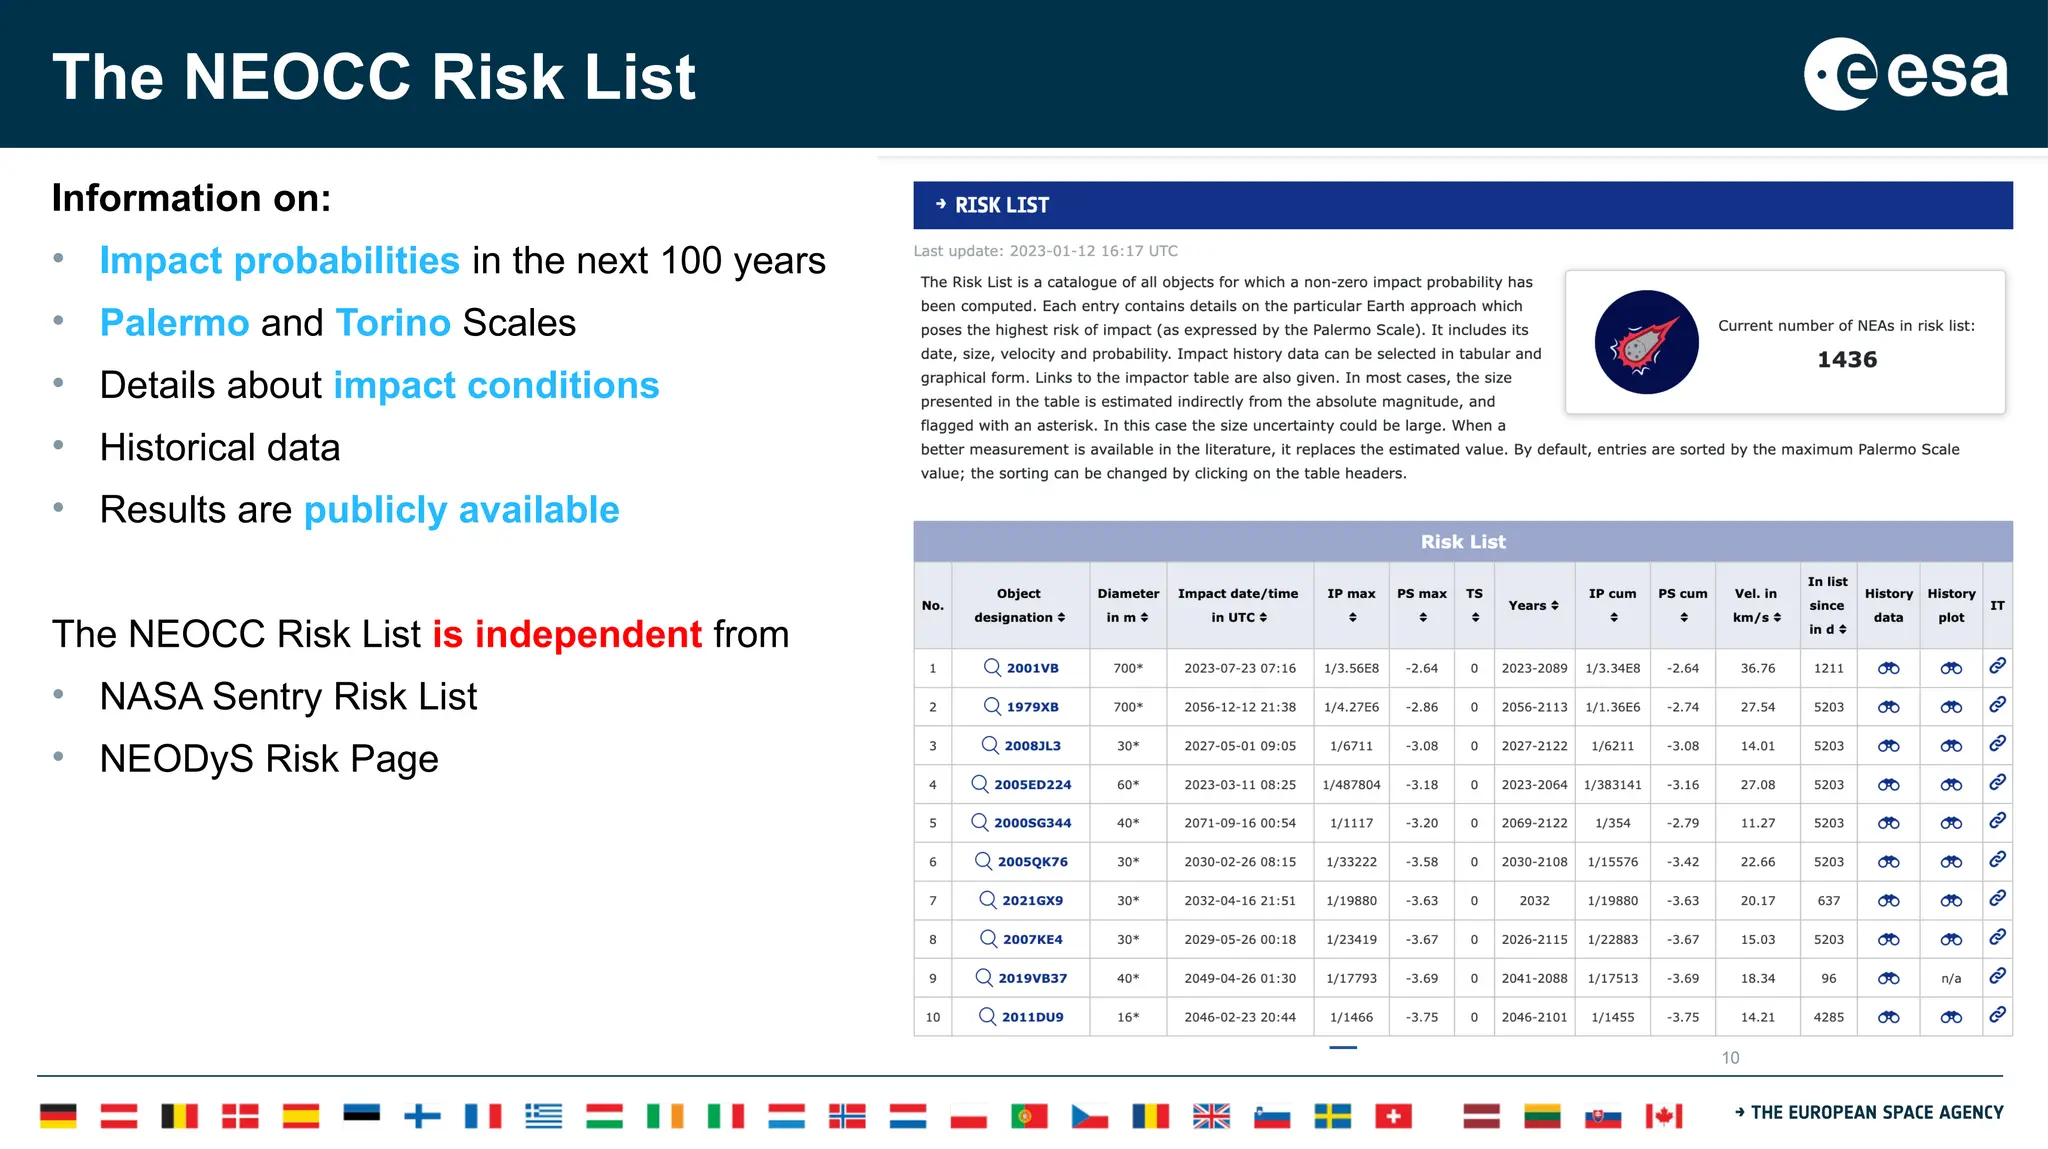Click the Greek flag in footer
2048x1149 pixels.
tap(543, 1115)
